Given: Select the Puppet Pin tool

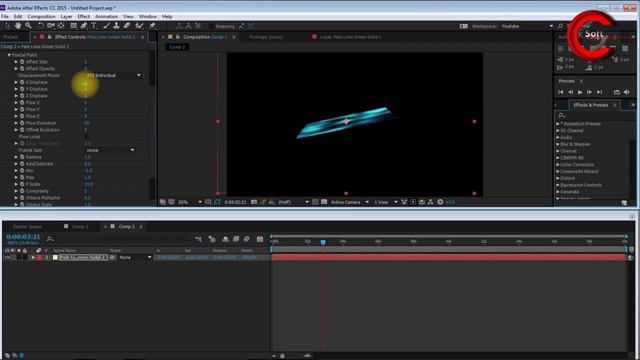Looking at the screenshot, I should point(152,26).
